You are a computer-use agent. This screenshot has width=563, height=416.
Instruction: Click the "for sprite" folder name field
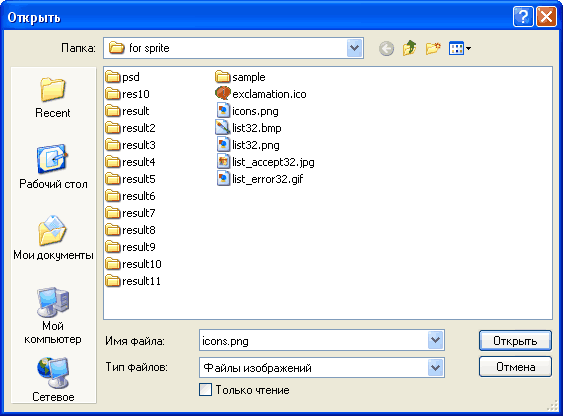(225, 48)
